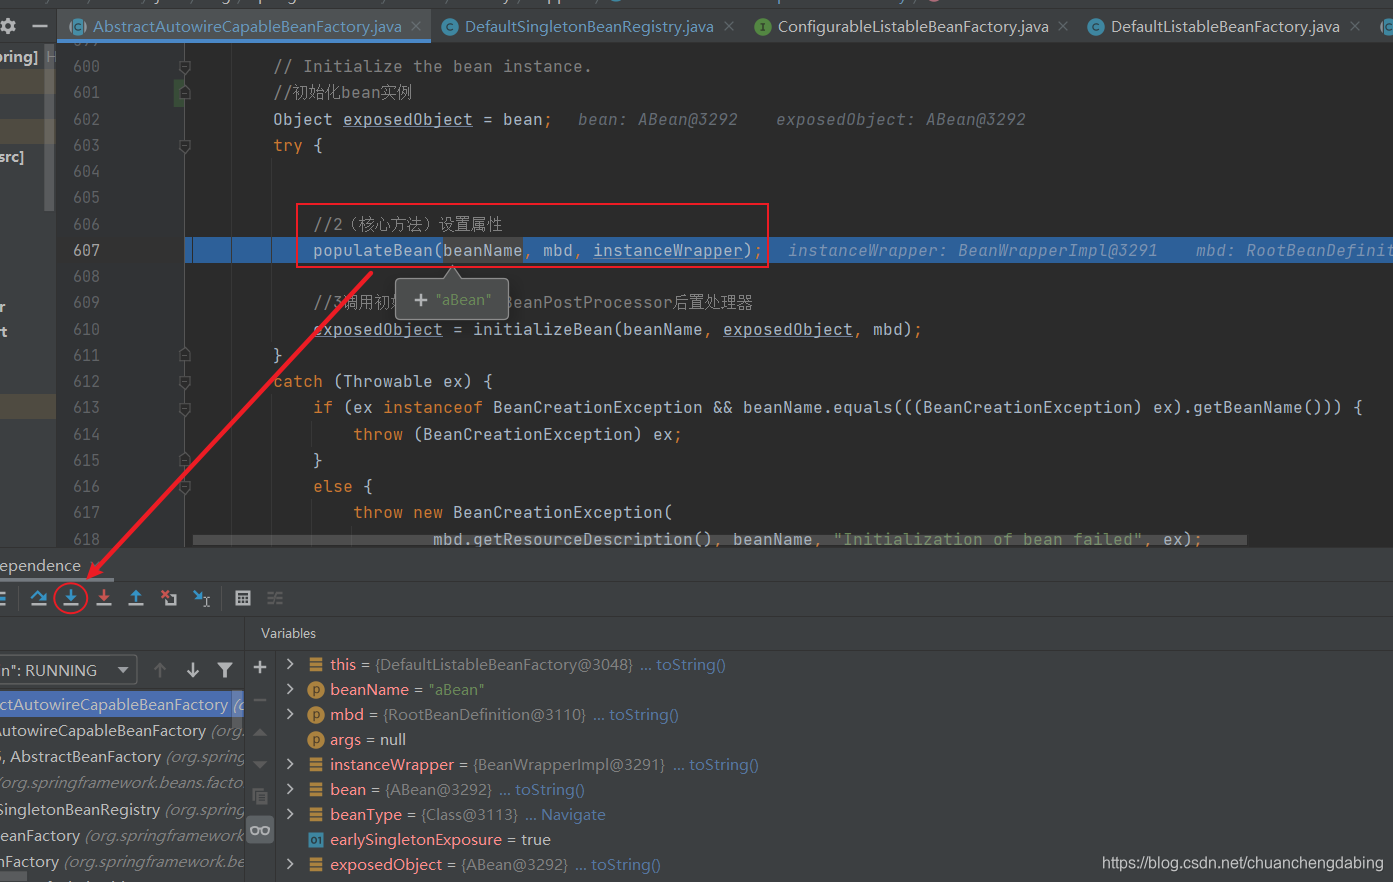1393x882 pixels.
Task: Select the earlySingletonExposure variable row
Action: tap(430, 839)
